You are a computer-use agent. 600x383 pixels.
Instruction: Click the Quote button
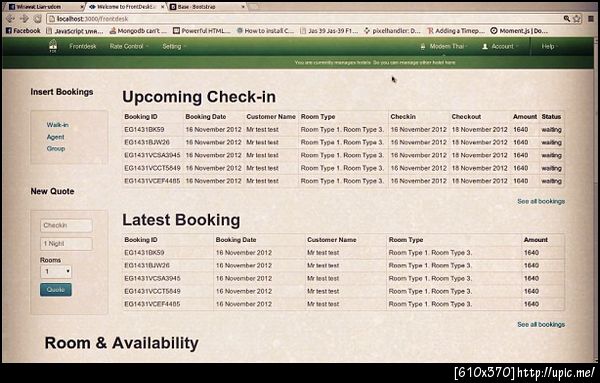tap(56, 290)
